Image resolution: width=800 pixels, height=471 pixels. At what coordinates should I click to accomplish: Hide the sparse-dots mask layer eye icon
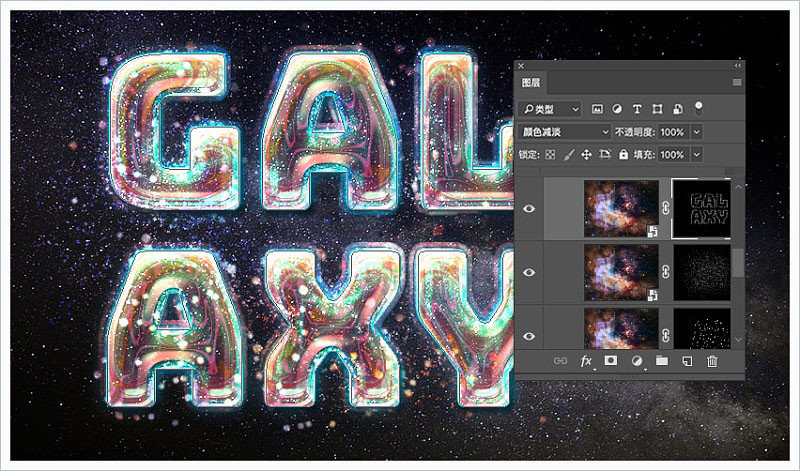click(x=529, y=336)
